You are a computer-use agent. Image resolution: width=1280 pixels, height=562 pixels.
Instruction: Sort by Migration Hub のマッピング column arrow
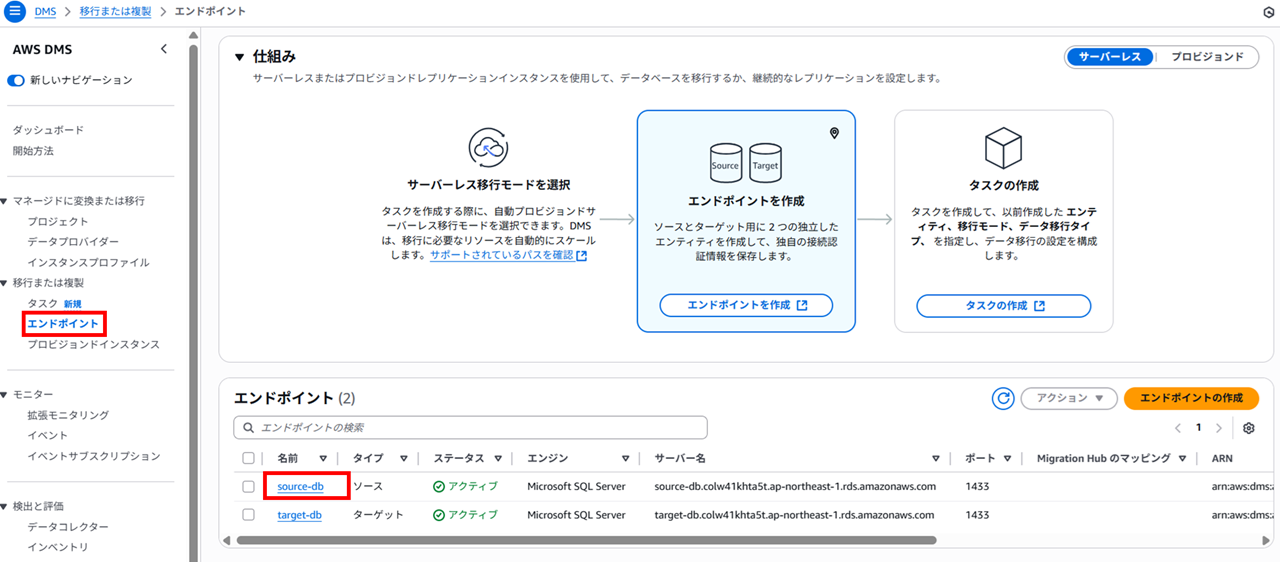[1182, 459]
